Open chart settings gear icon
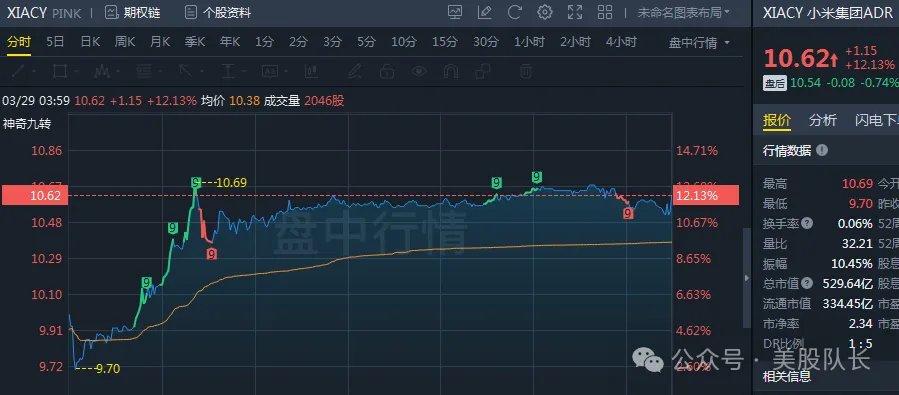 tap(545, 12)
